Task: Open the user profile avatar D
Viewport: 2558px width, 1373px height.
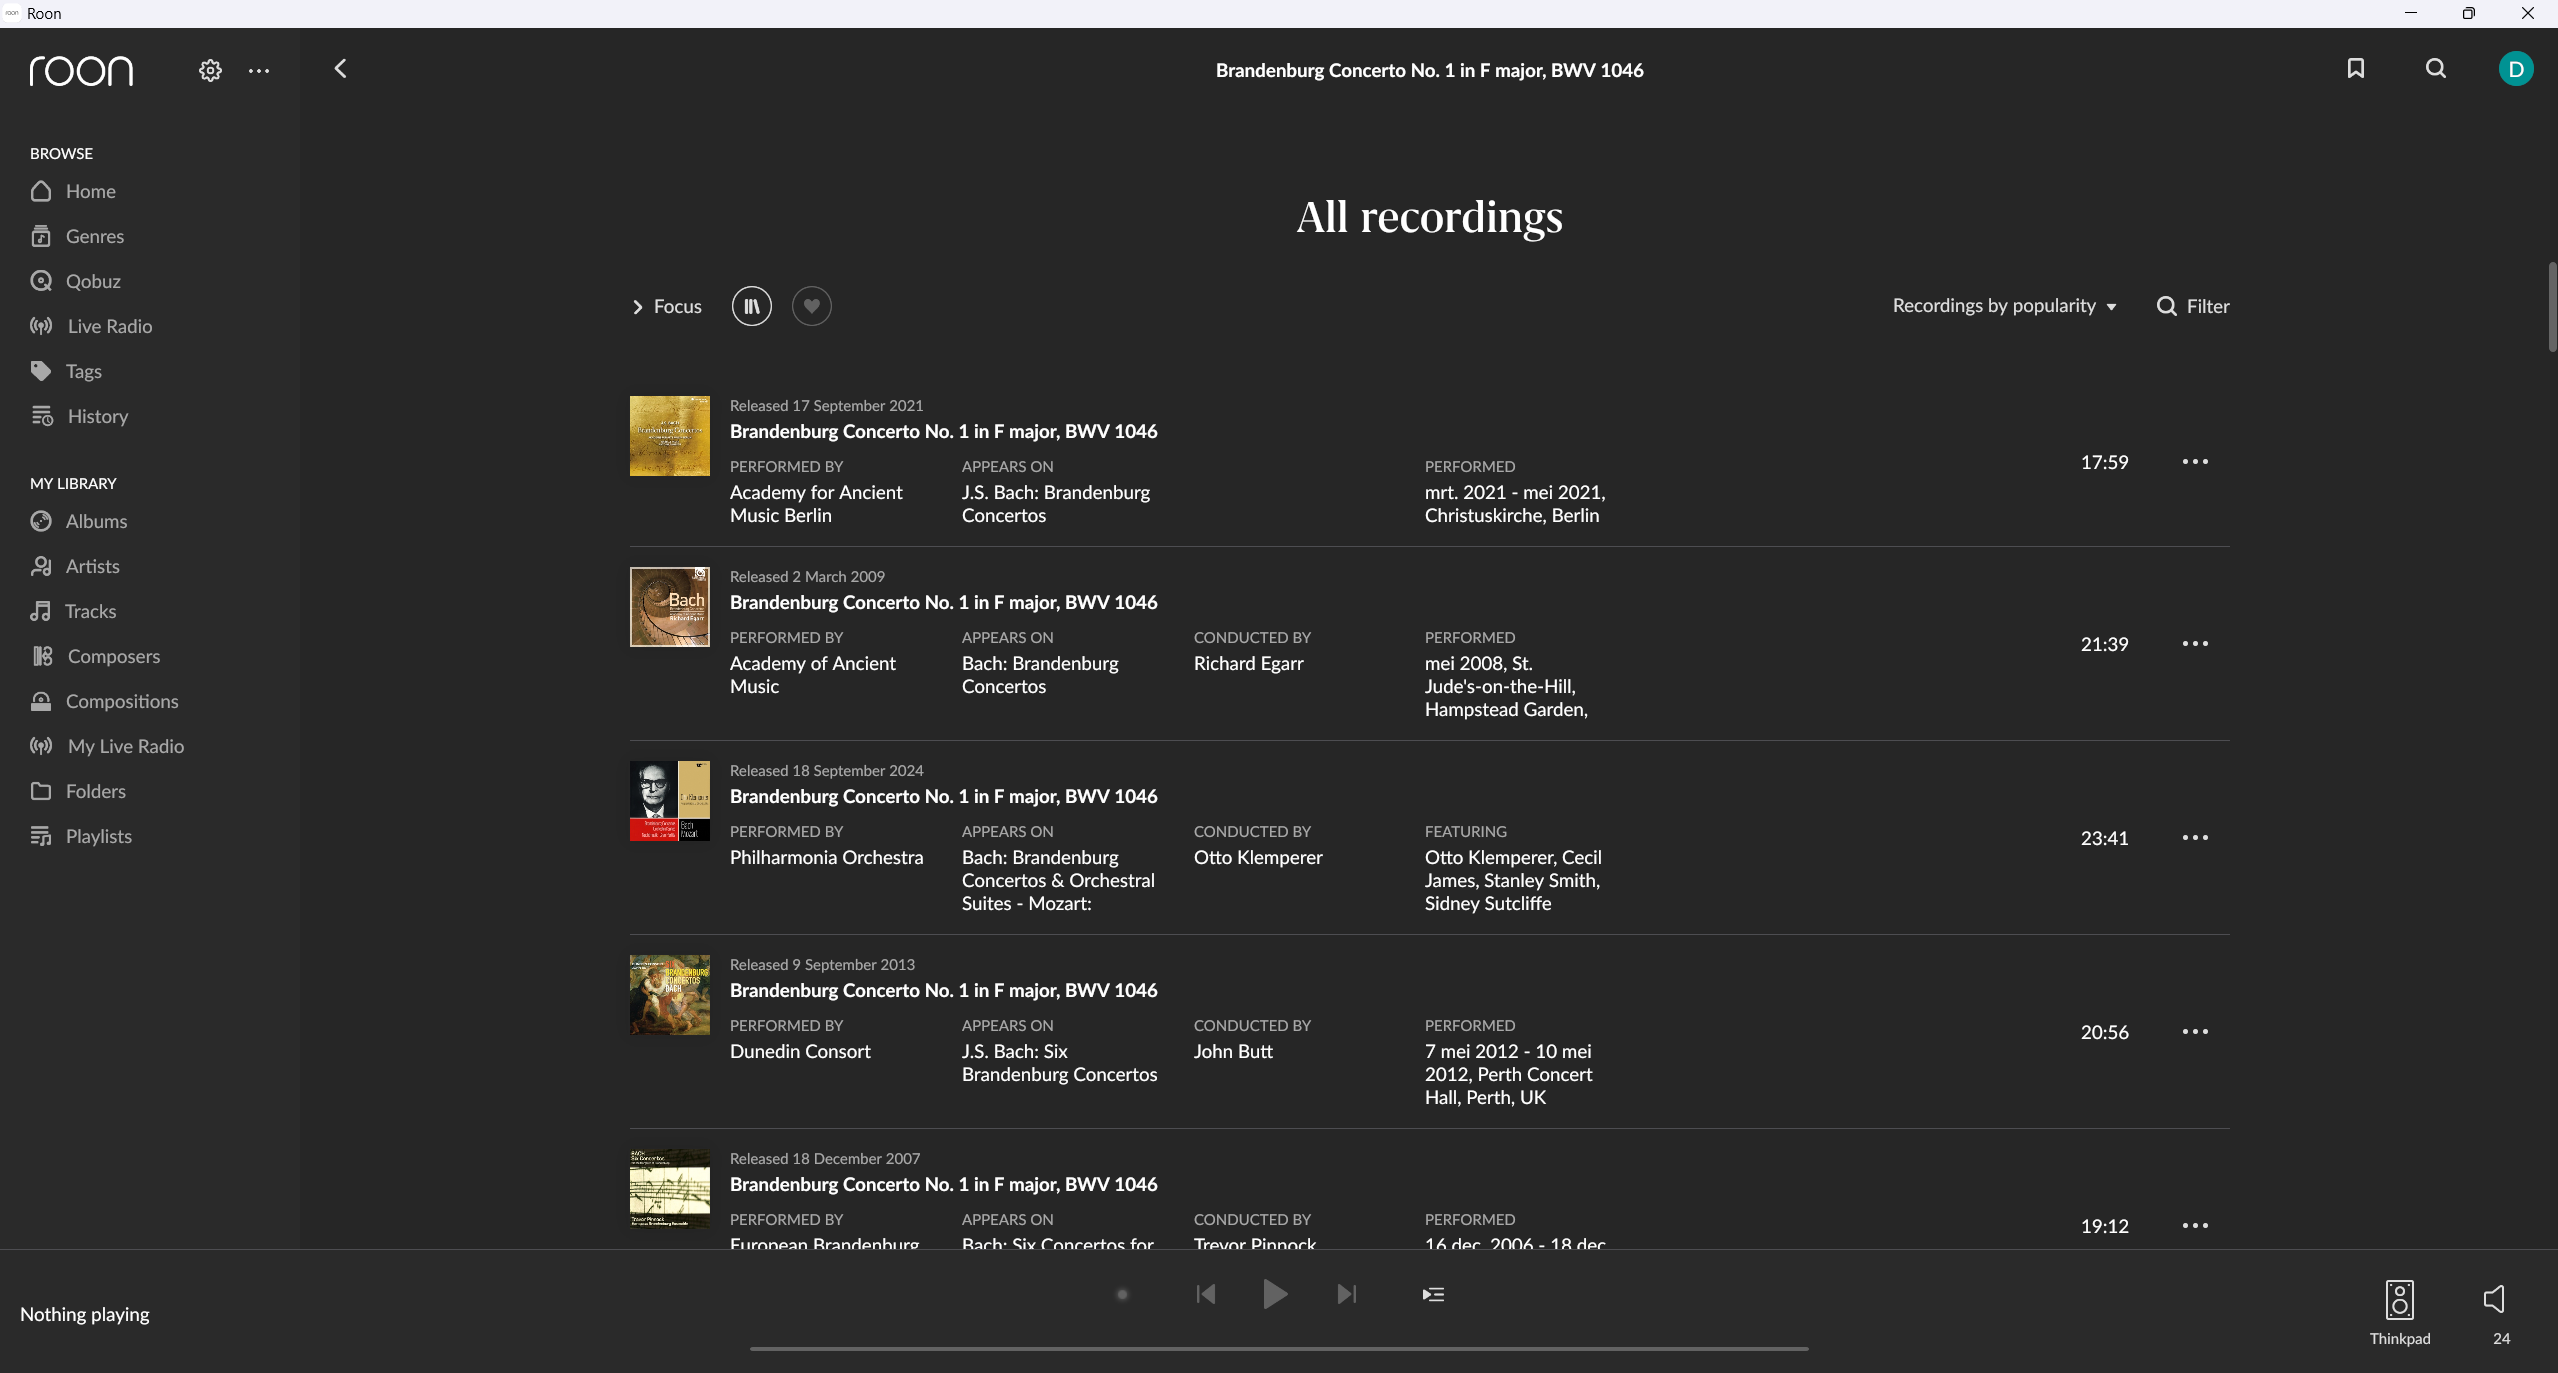Action: [x=2516, y=69]
